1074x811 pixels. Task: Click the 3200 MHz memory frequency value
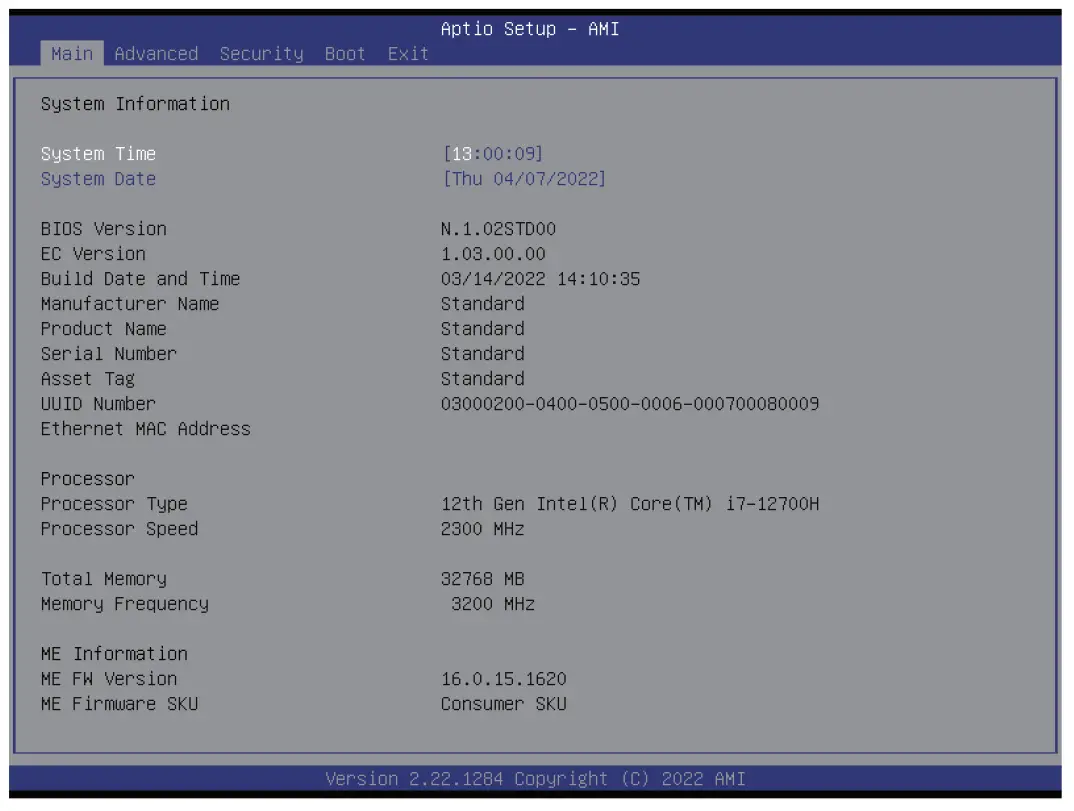[493, 604]
